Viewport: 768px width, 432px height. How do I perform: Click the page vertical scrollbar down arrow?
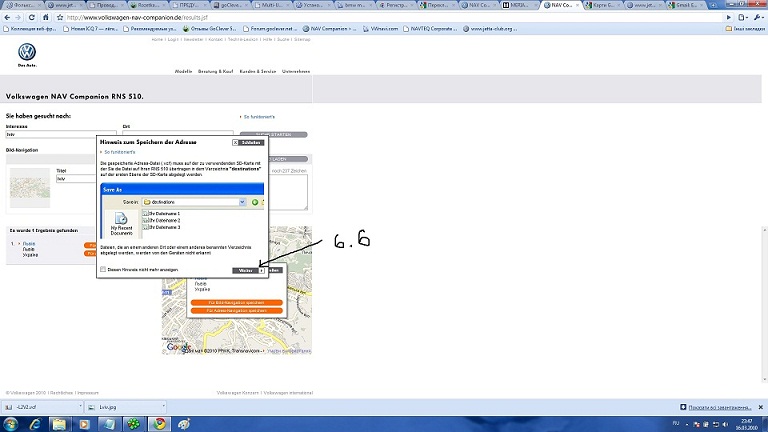point(765,379)
